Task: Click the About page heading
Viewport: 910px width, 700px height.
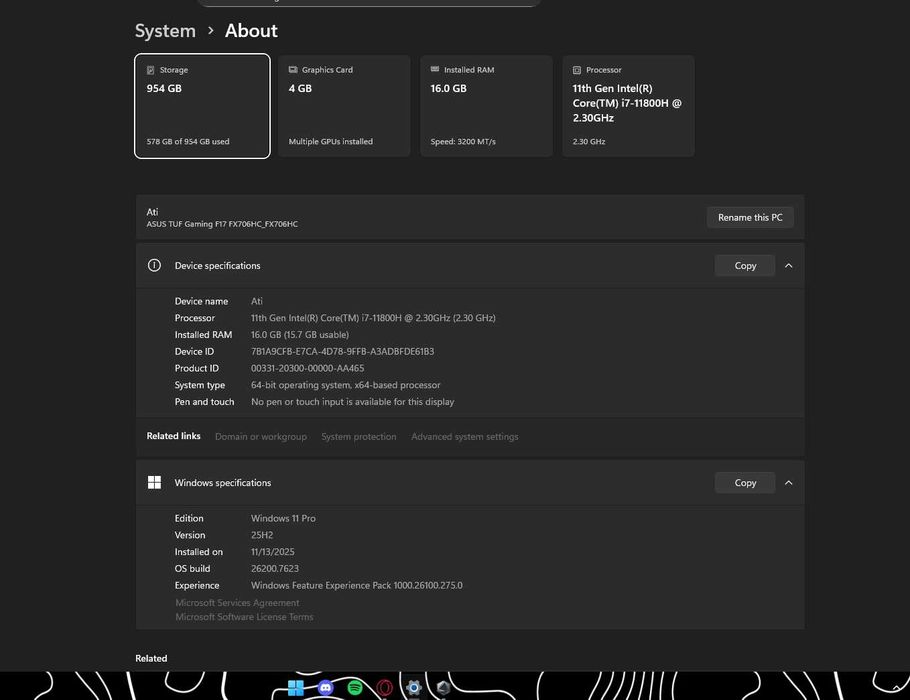Action: tap(251, 31)
